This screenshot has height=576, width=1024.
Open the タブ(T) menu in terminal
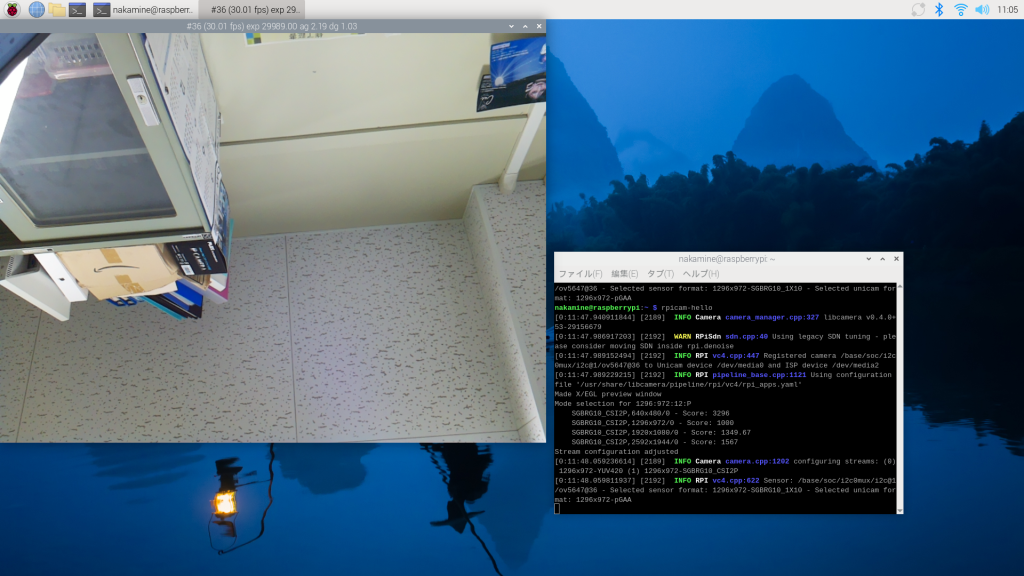pos(660,273)
